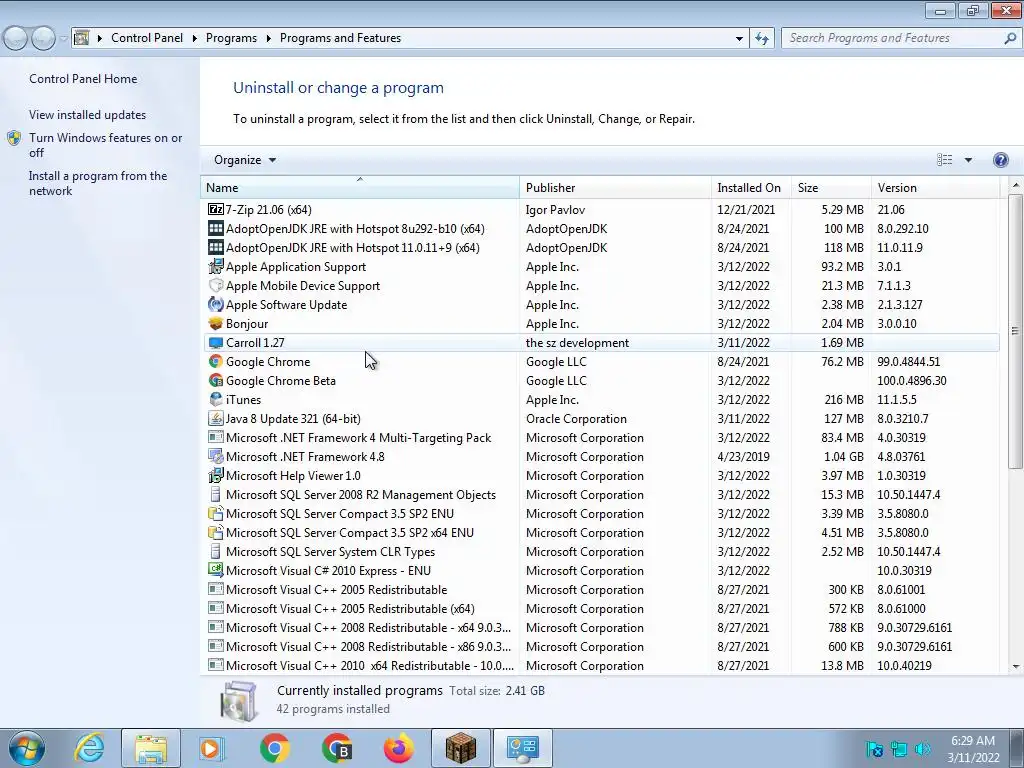Click the Microsoft Help Viewer 1.0 icon
The image size is (1024, 768).
click(x=216, y=475)
